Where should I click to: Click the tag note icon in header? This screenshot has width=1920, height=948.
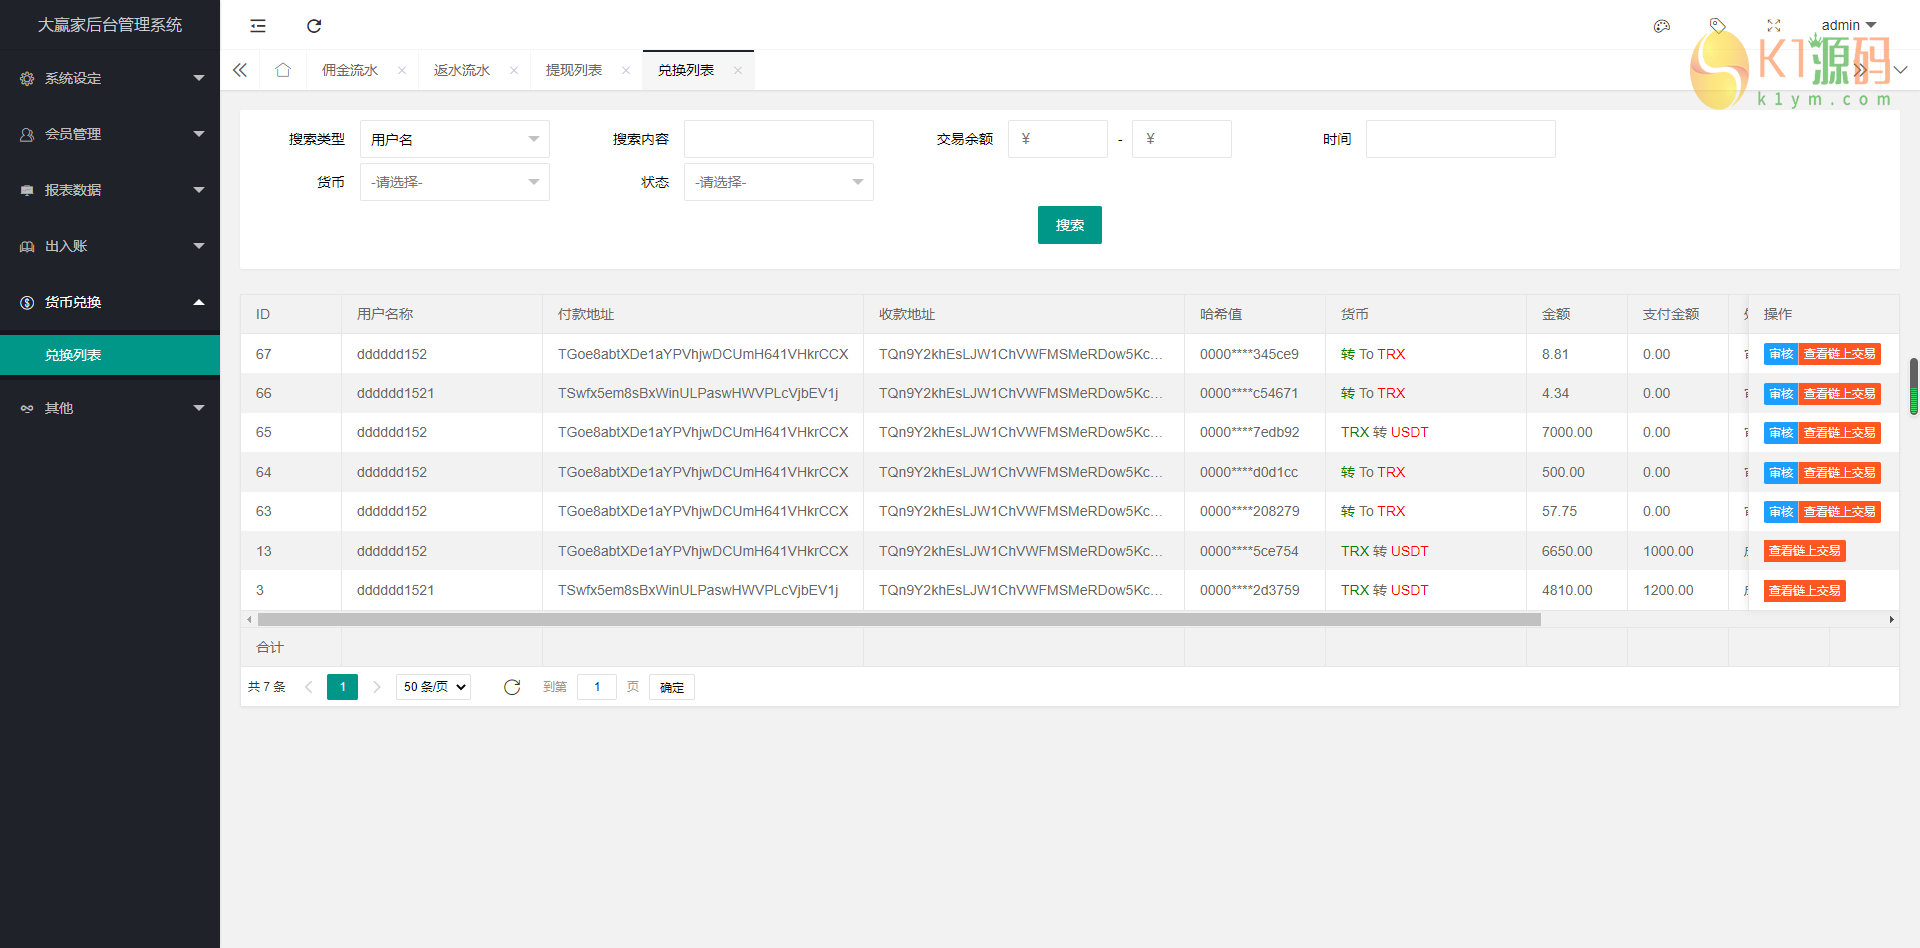click(x=1717, y=26)
